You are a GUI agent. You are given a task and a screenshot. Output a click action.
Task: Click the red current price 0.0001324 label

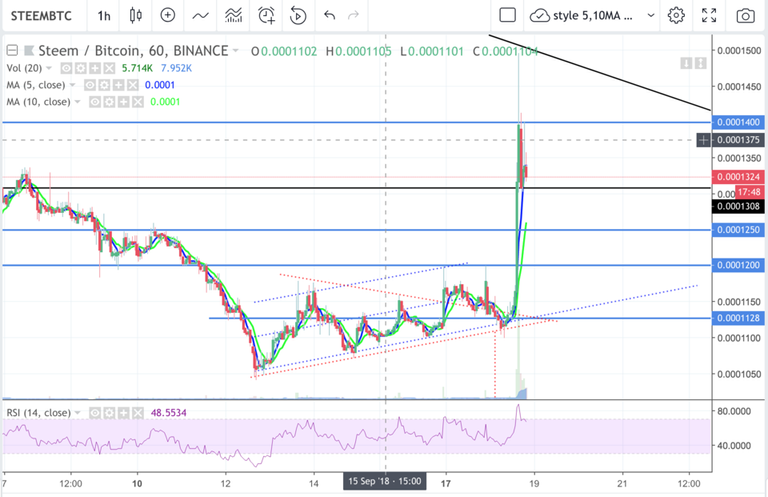[x=738, y=176]
